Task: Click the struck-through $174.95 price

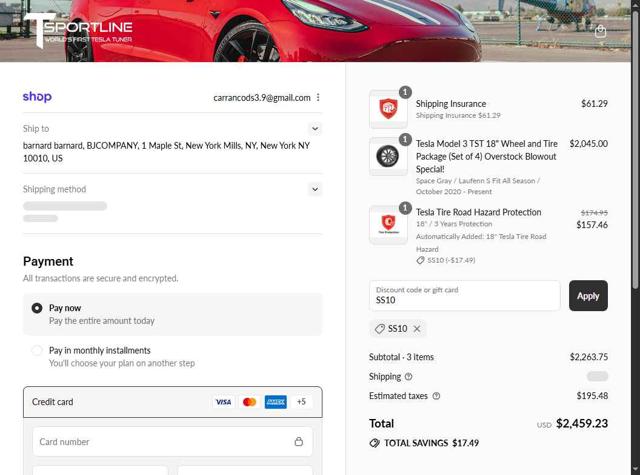Action: tap(594, 213)
